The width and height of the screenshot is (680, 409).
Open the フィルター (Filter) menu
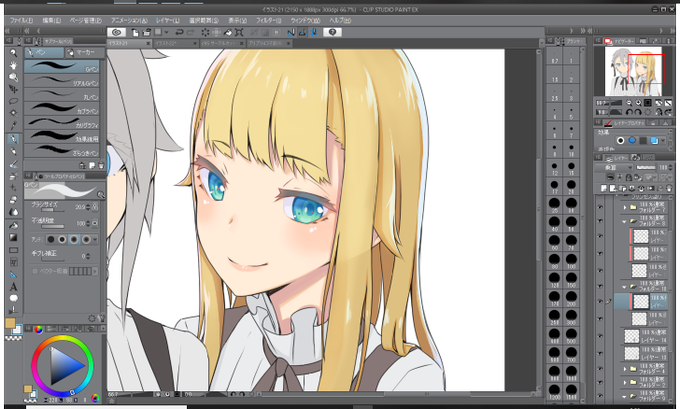(268, 20)
